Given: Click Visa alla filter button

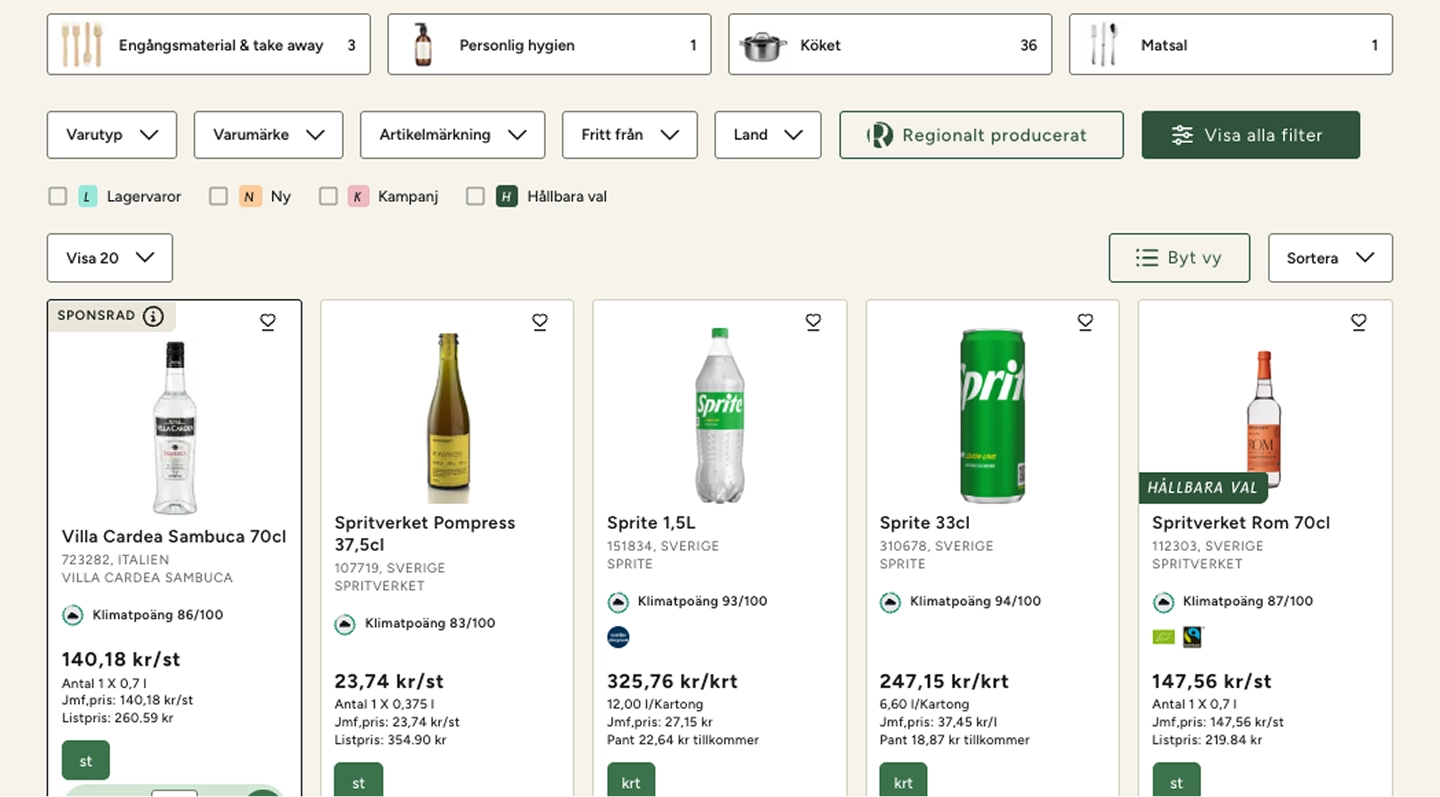Looking at the screenshot, I should [1251, 135].
